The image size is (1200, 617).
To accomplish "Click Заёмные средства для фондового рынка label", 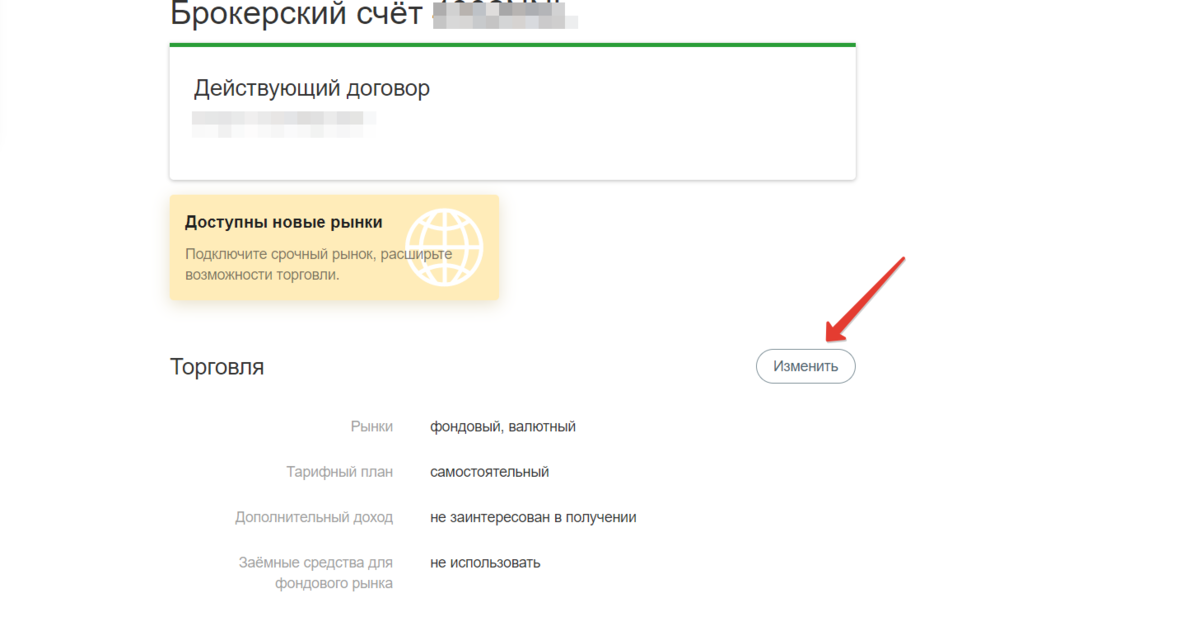I will click(316, 573).
